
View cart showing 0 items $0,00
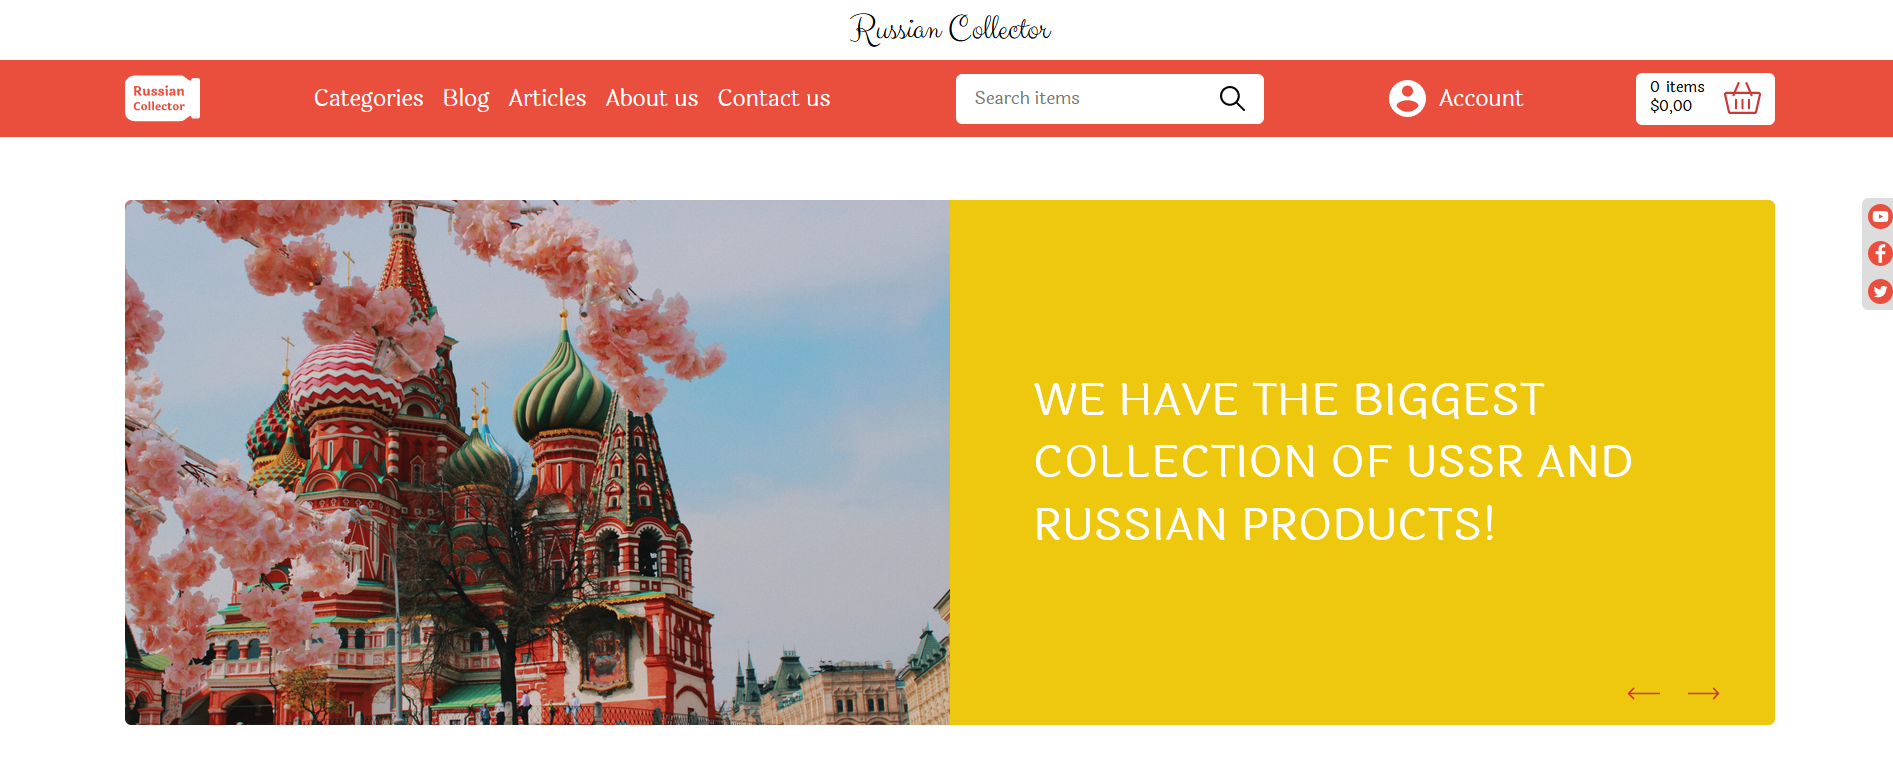pyautogui.click(x=1705, y=98)
